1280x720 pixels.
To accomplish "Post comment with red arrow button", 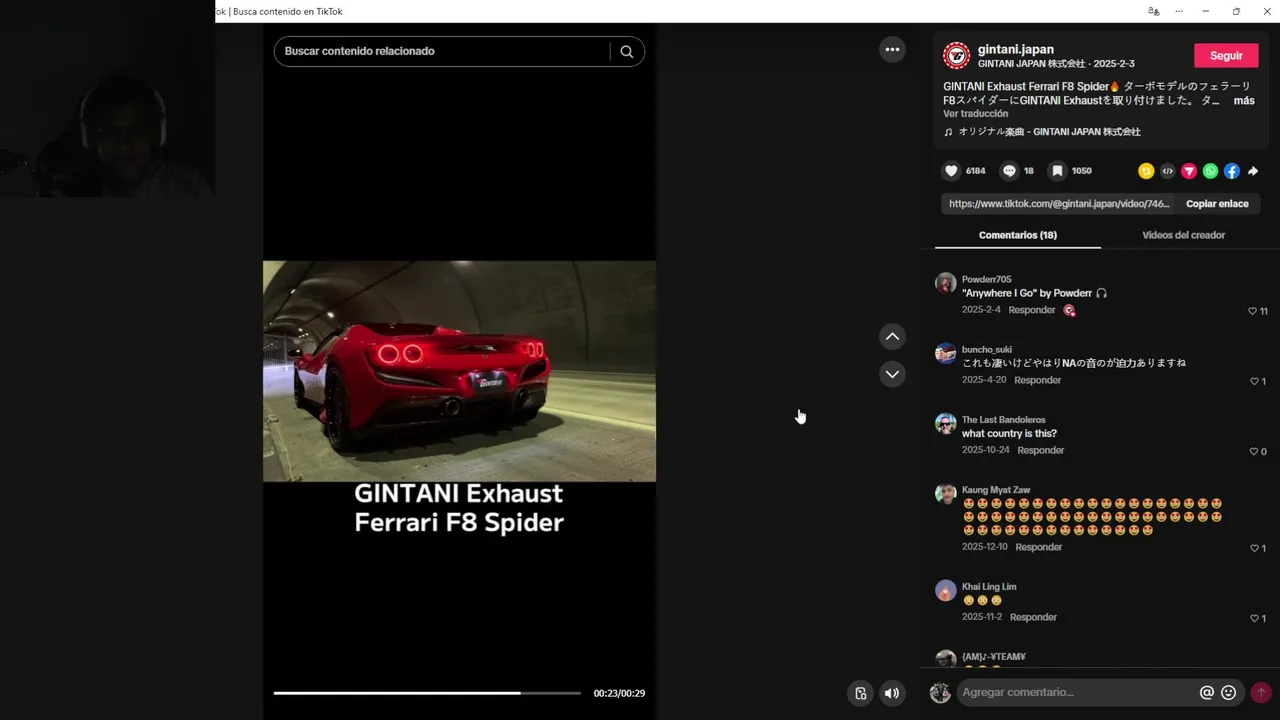I will pyautogui.click(x=1261, y=692).
